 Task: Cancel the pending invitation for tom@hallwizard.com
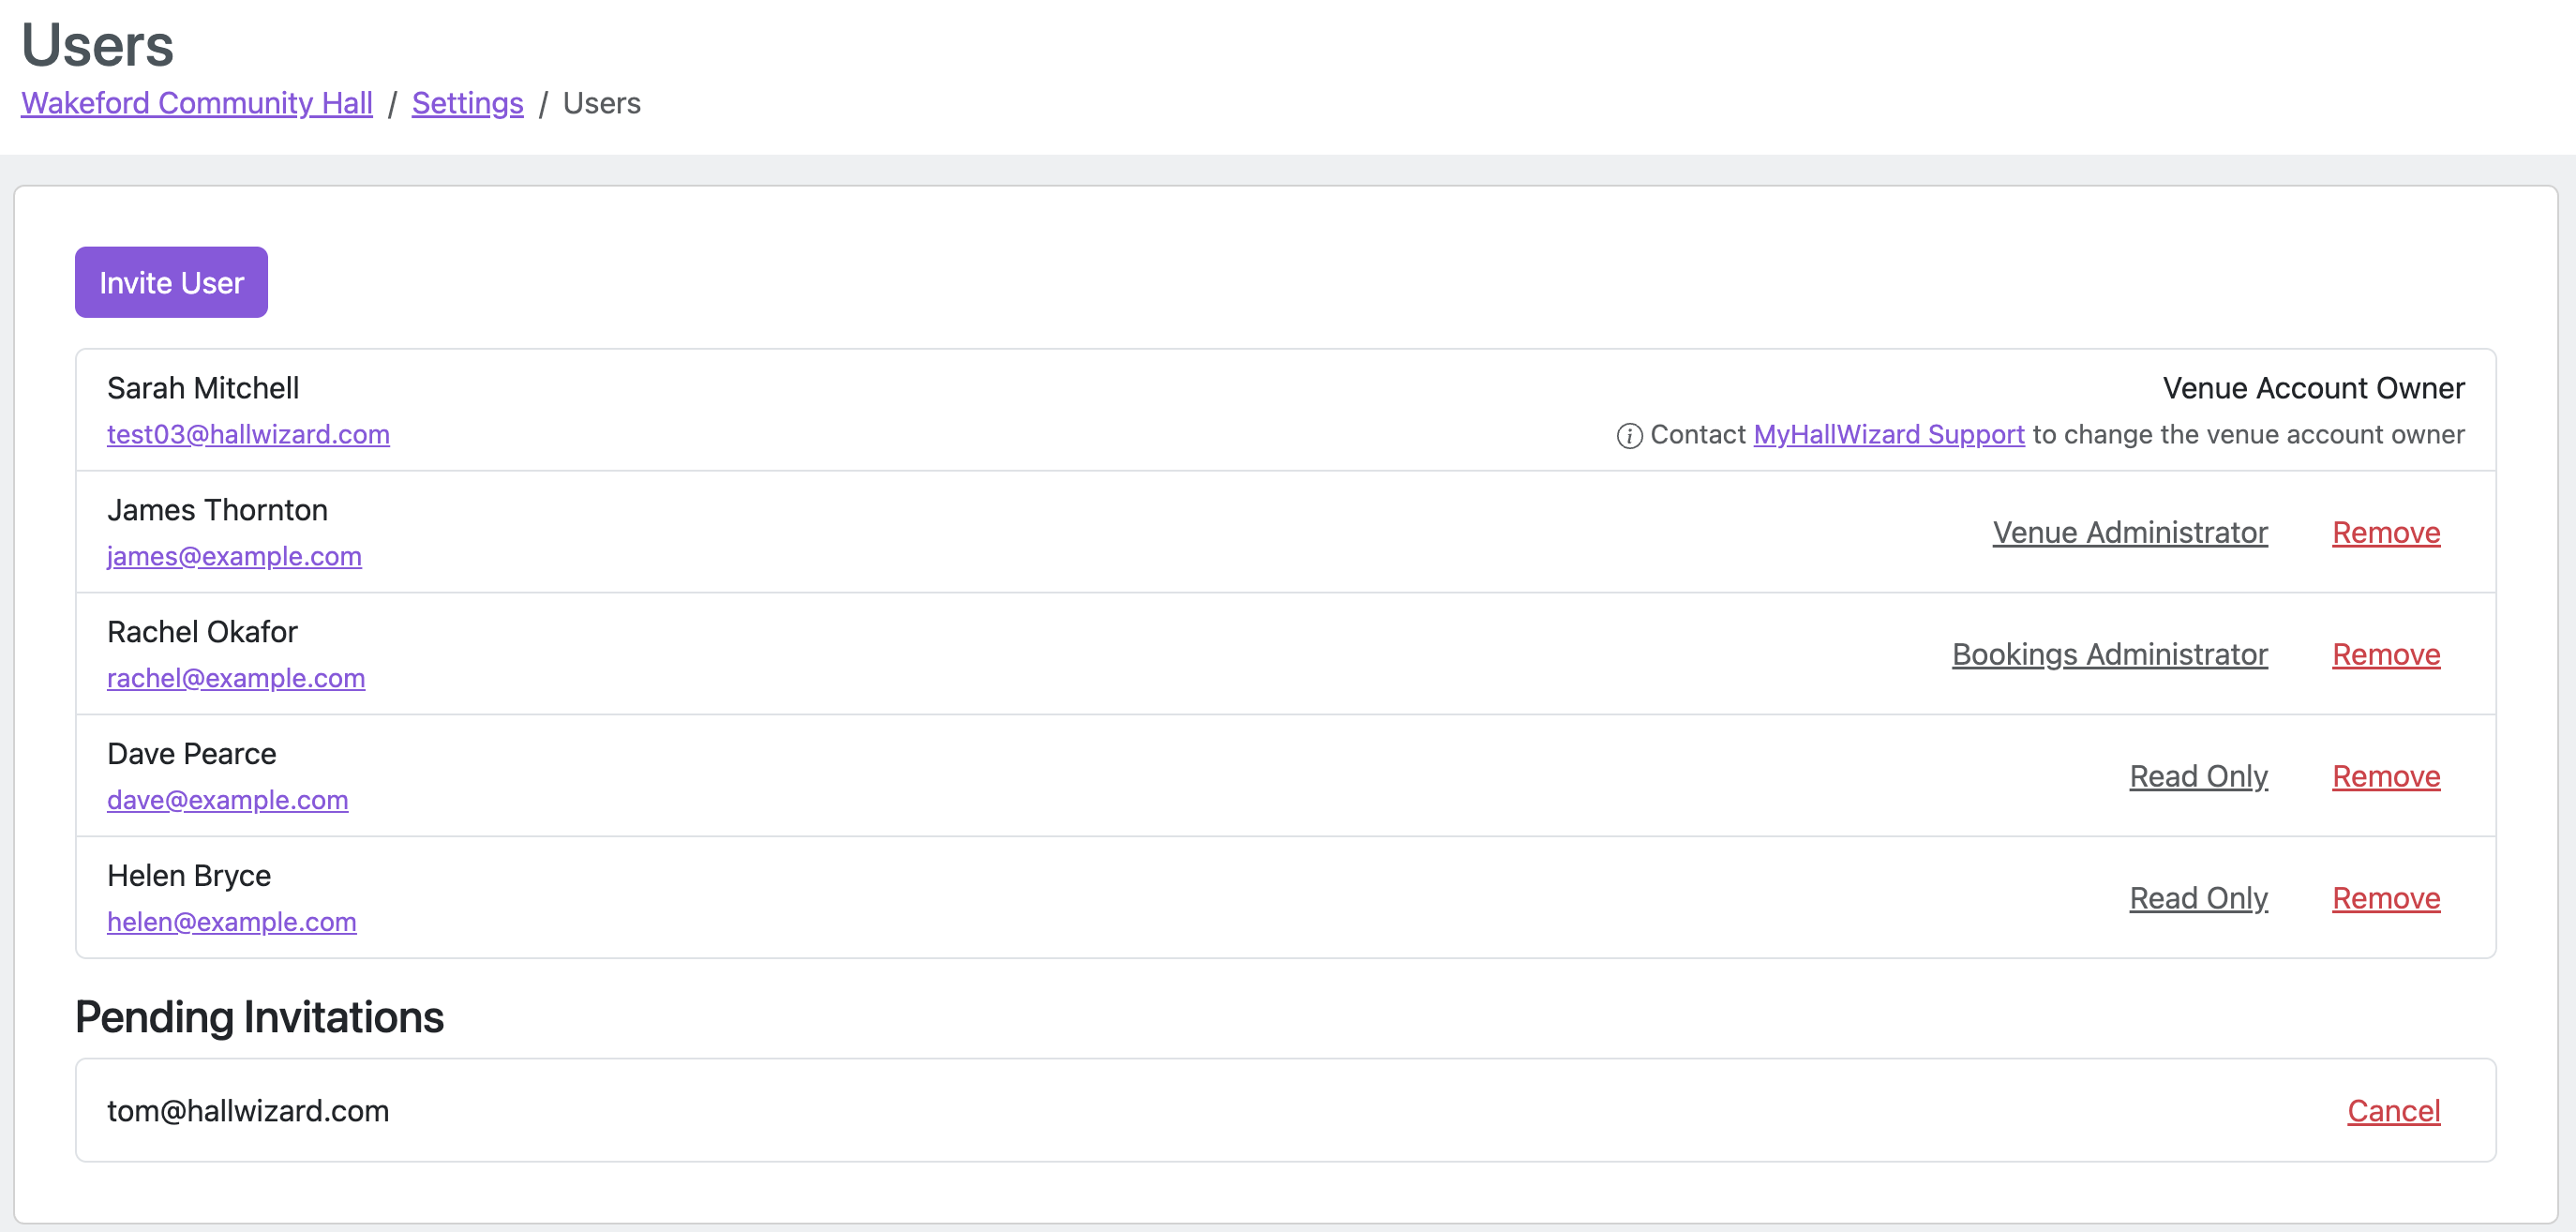[x=2394, y=1110]
